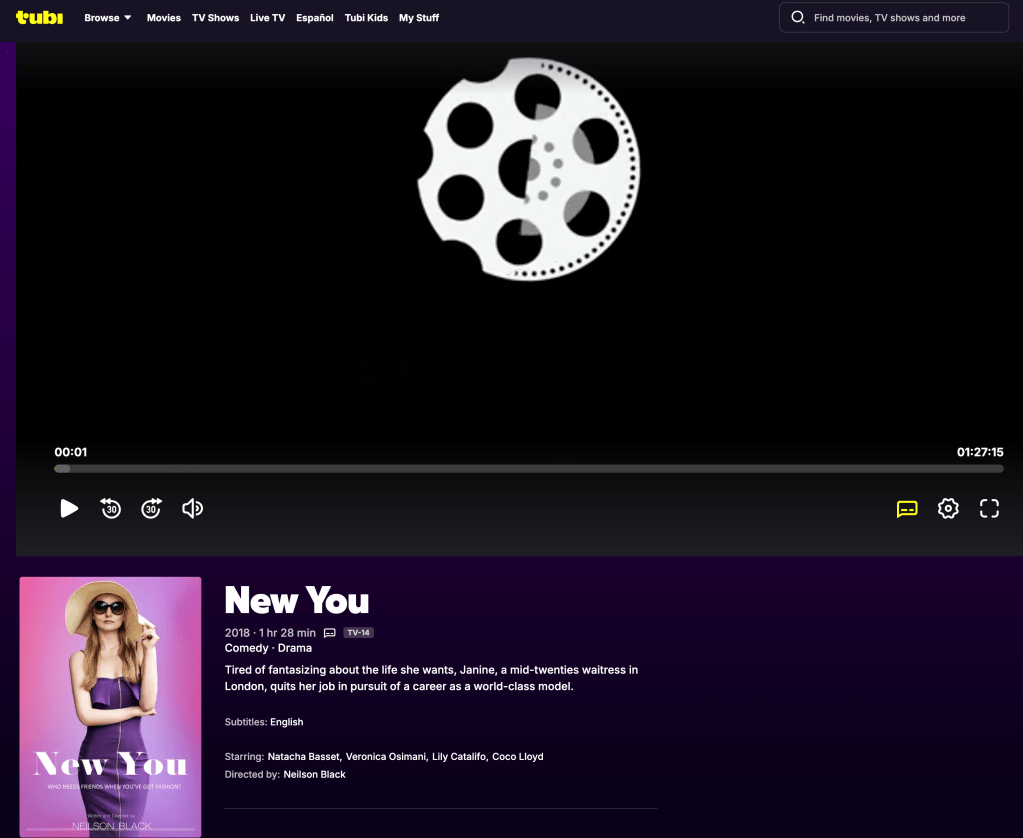The width and height of the screenshot is (1023, 838).
Task: Expand the Browse dropdown menu
Action: [108, 18]
